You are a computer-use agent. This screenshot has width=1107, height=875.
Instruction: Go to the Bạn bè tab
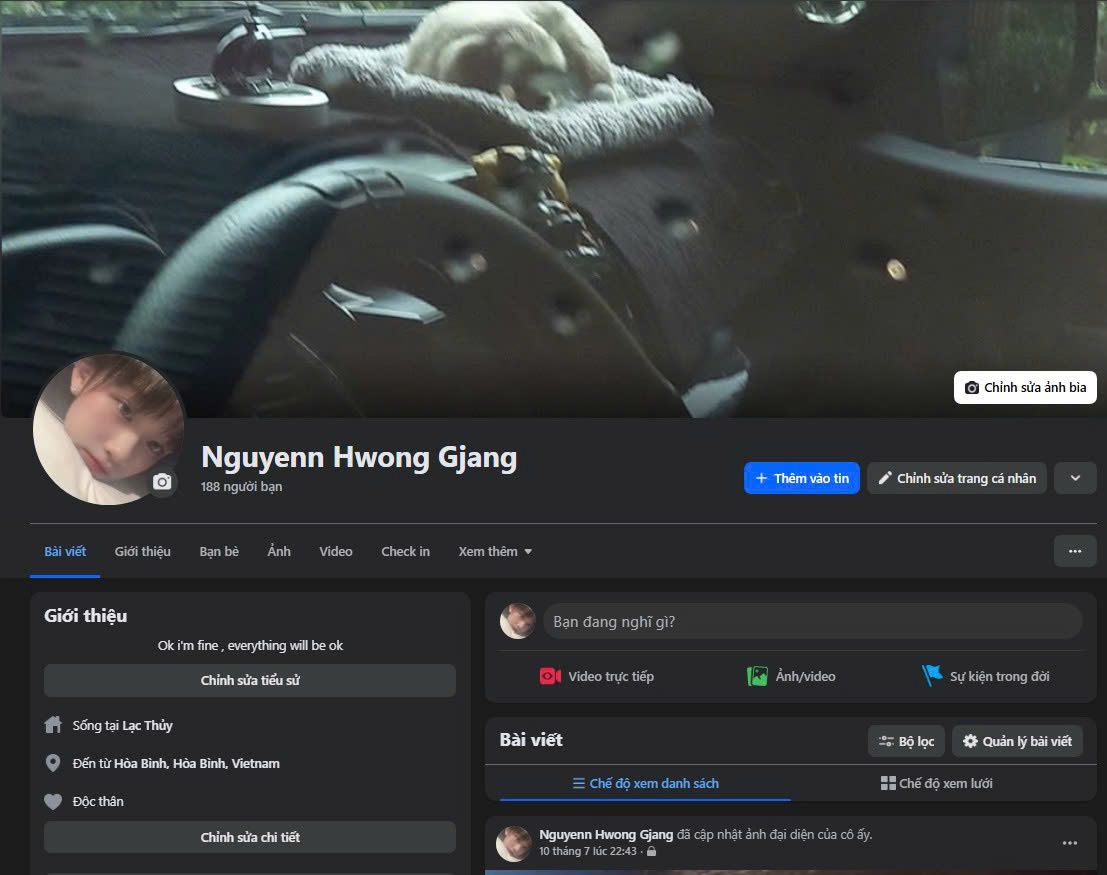[x=219, y=551]
